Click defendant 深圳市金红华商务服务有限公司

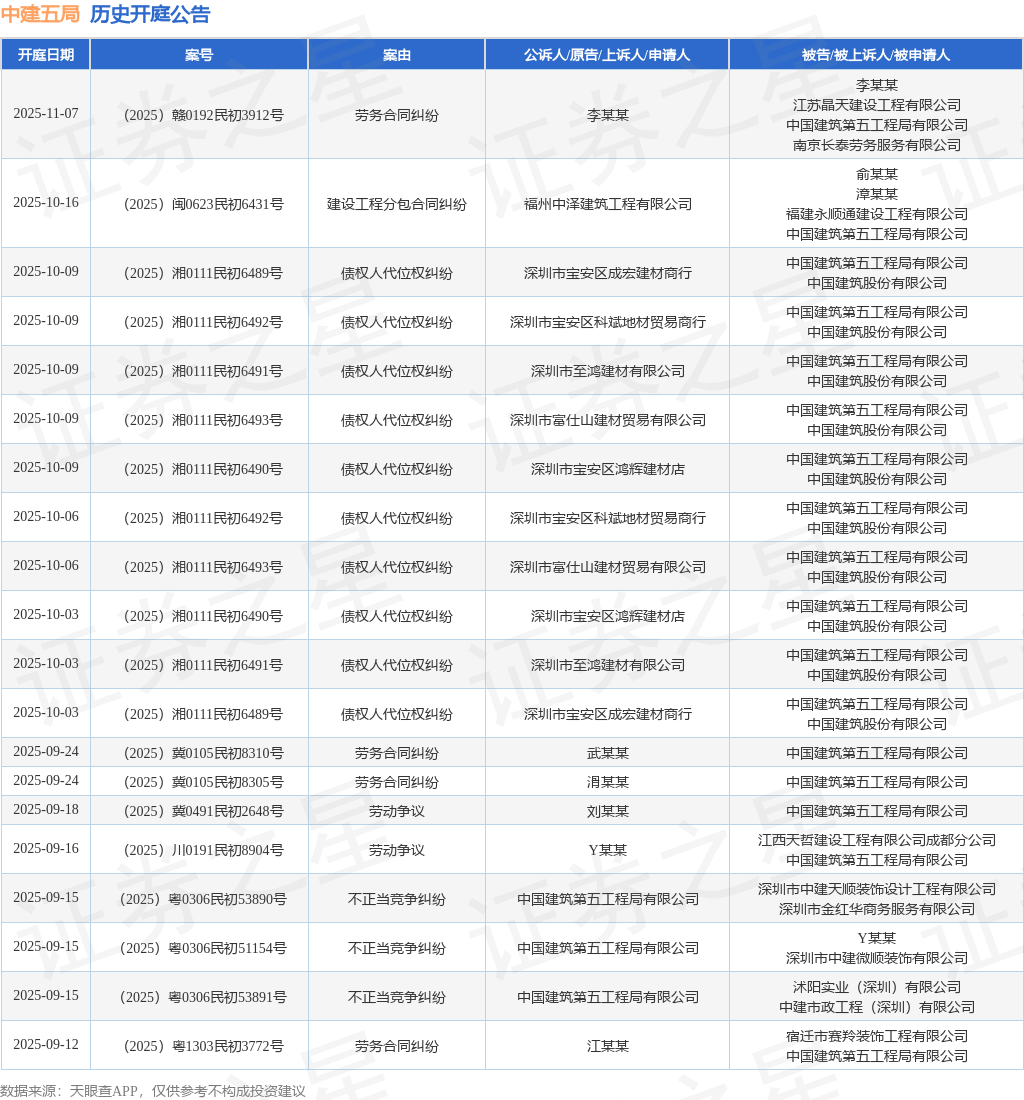877,909
